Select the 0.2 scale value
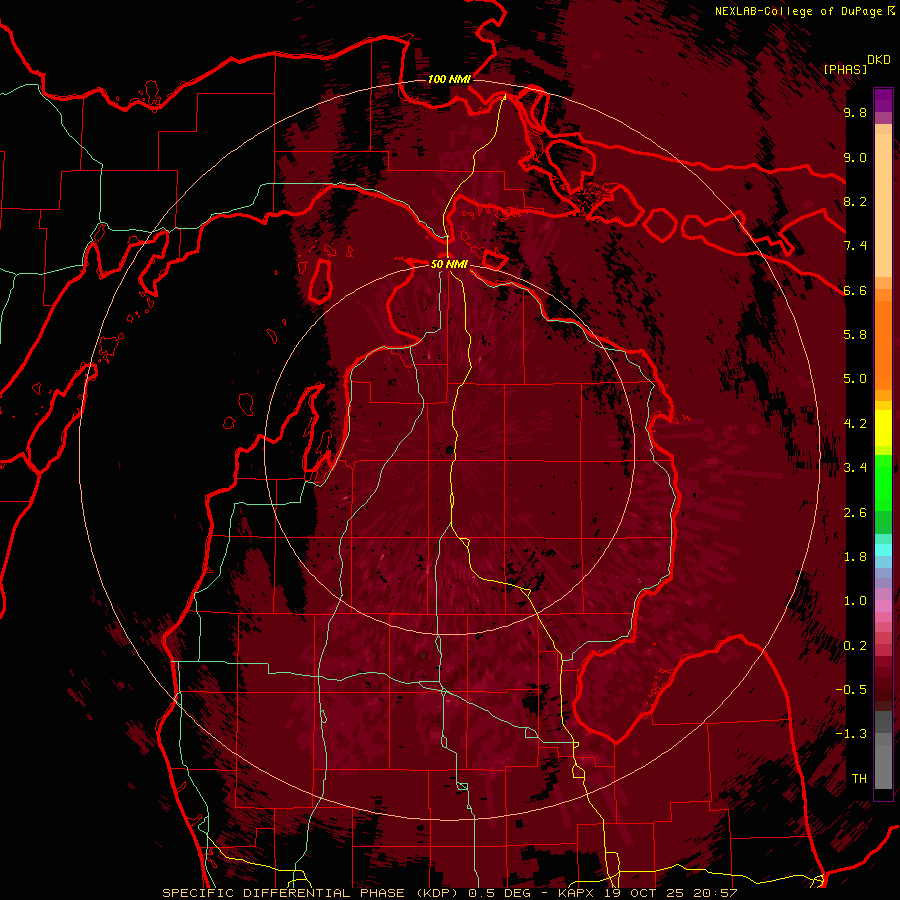The image size is (900, 900). 855,646
